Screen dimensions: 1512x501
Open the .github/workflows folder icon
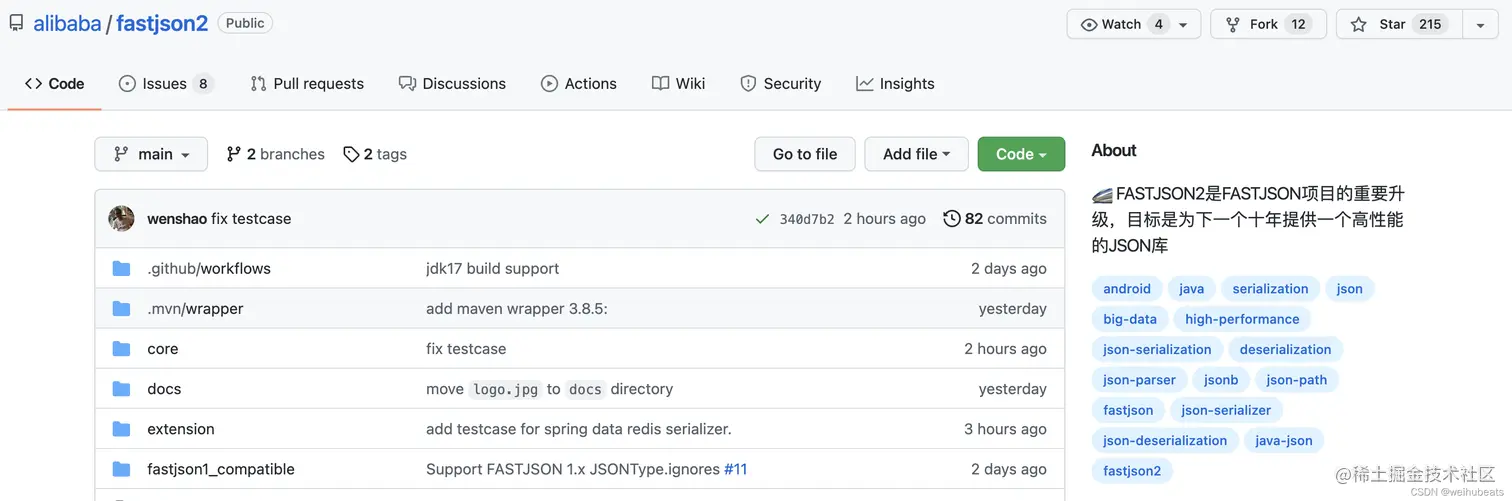coord(122,269)
